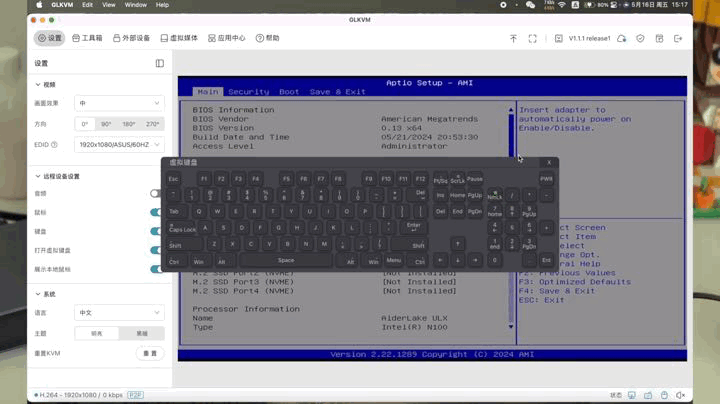Click the PWR key on virtual keyboard
This screenshot has width=720, height=404.
[x=546, y=179]
